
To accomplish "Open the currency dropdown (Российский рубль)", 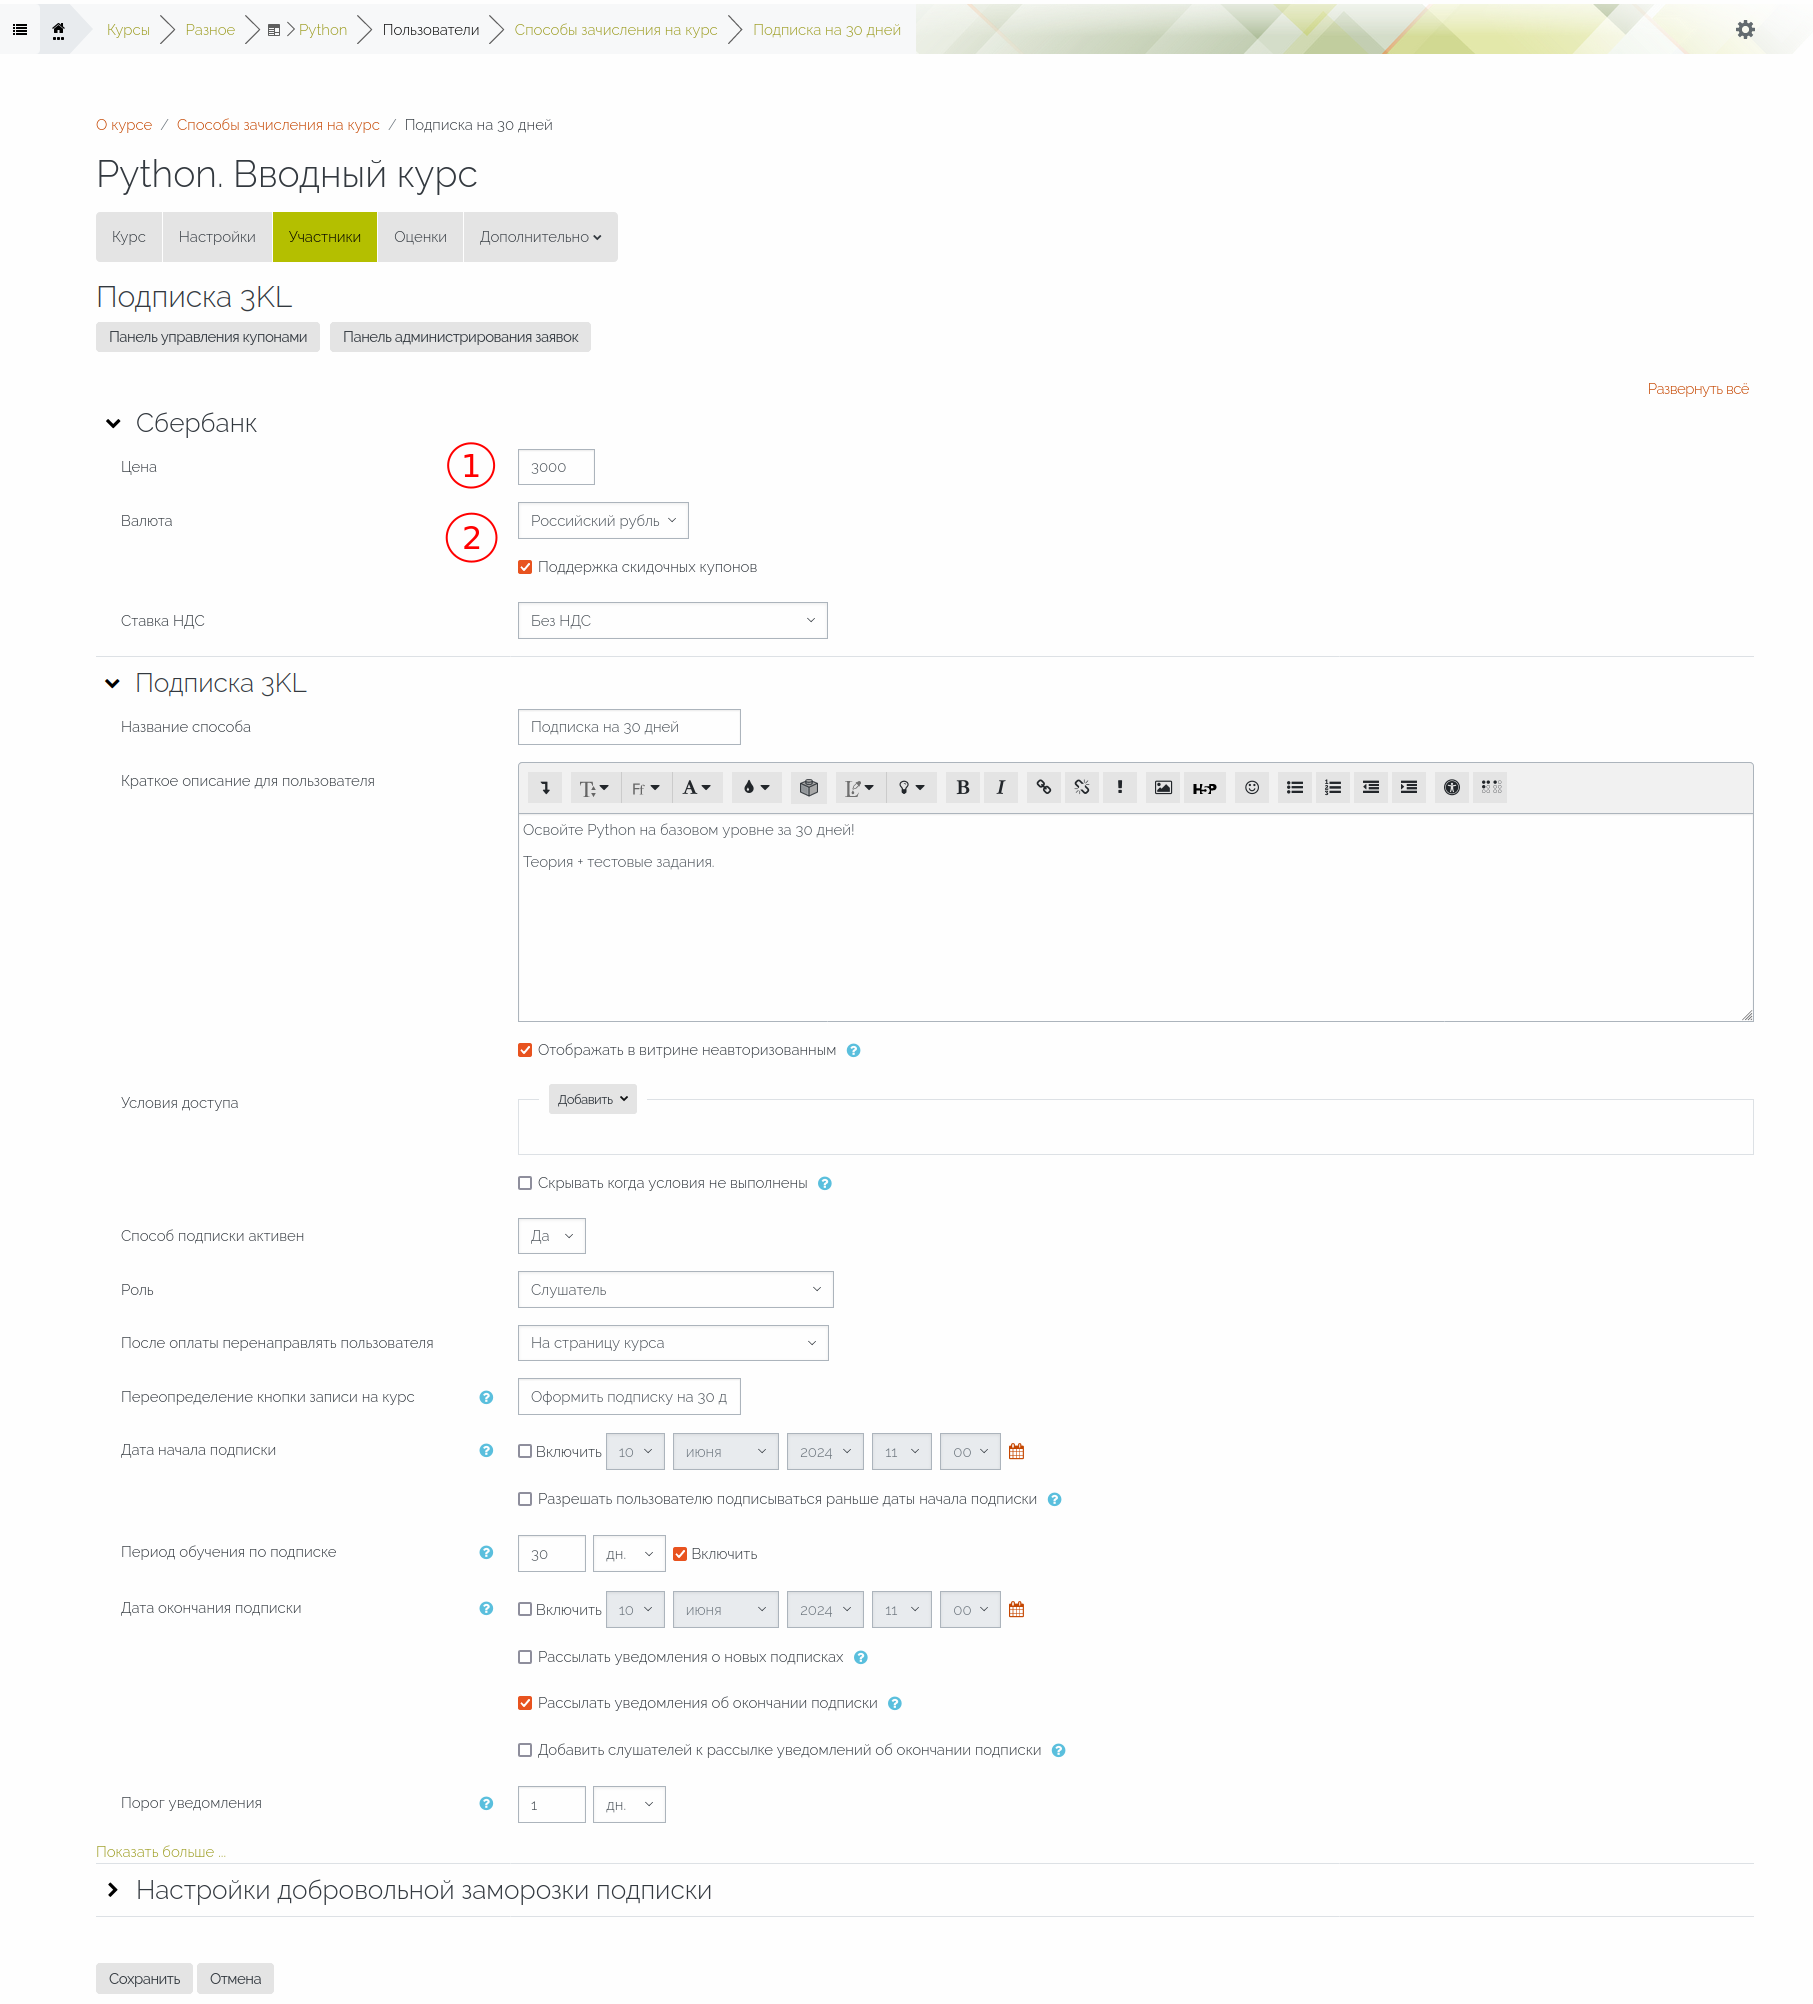I will pyautogui.click(x=603, y=521).
